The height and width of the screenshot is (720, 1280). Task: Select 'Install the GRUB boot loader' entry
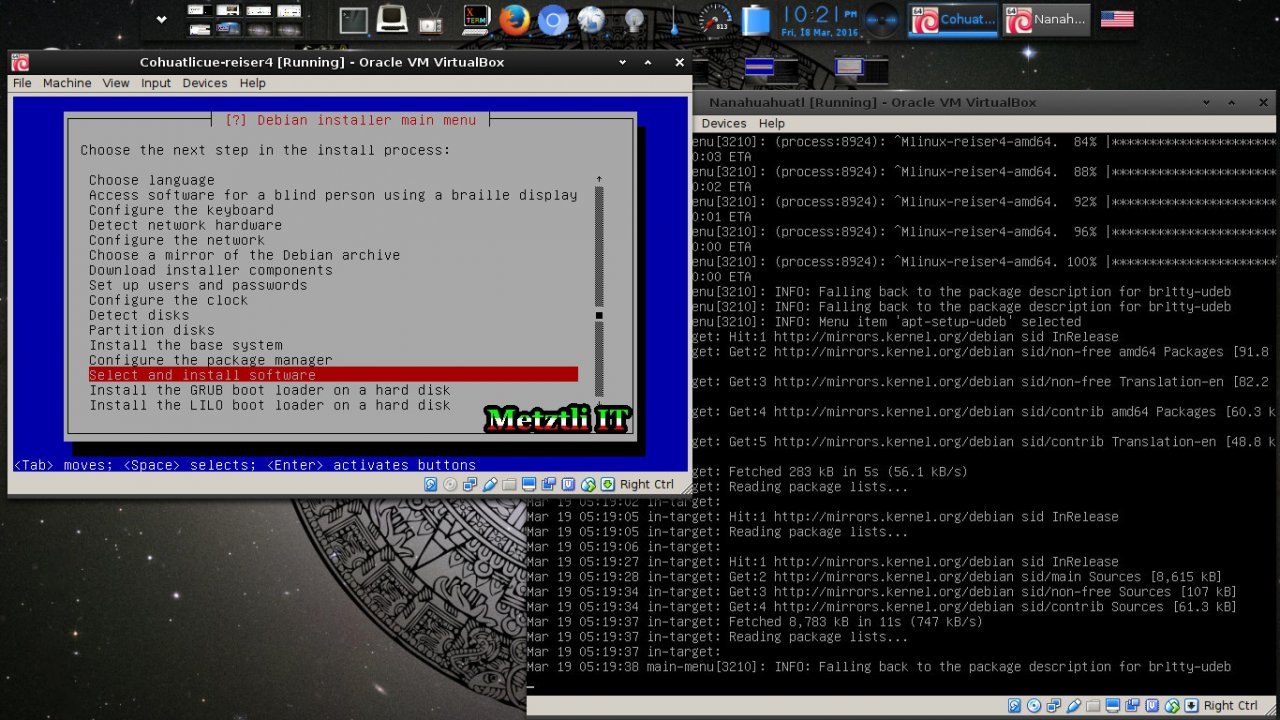point(269,390)
